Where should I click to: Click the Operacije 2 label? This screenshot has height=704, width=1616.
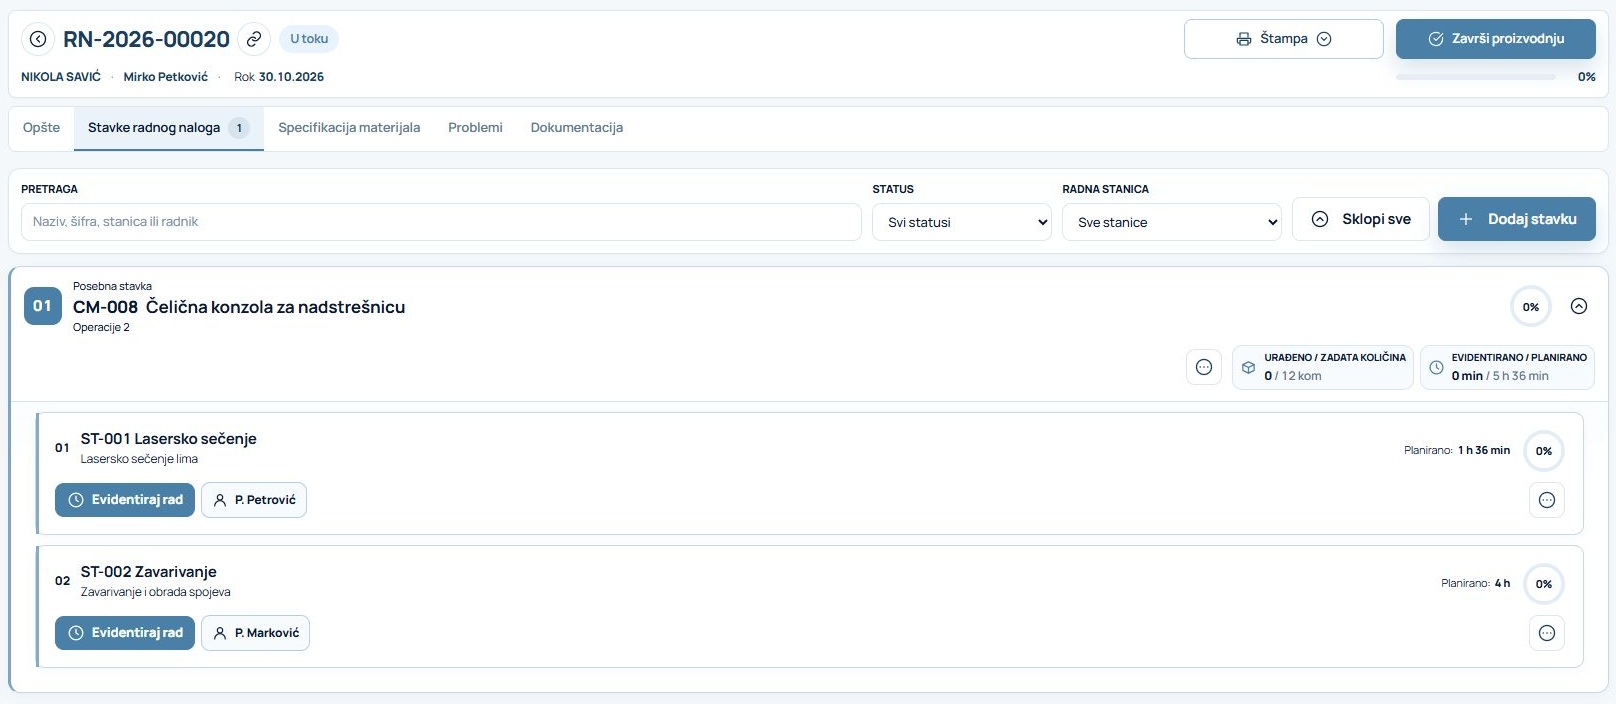[101, 328]
